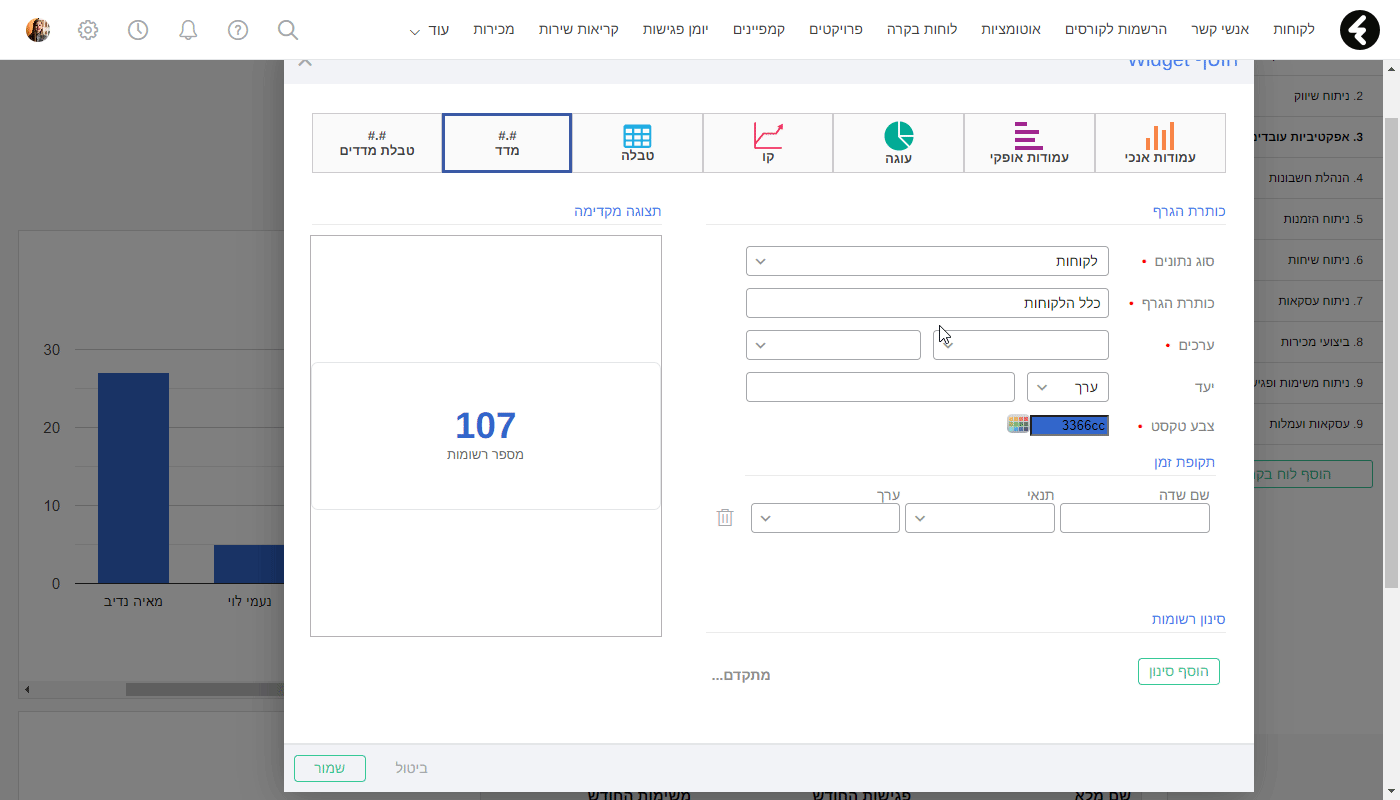
Task: Click the מאיה נדיב chart bar label
Action: click(x=134, y=601)
